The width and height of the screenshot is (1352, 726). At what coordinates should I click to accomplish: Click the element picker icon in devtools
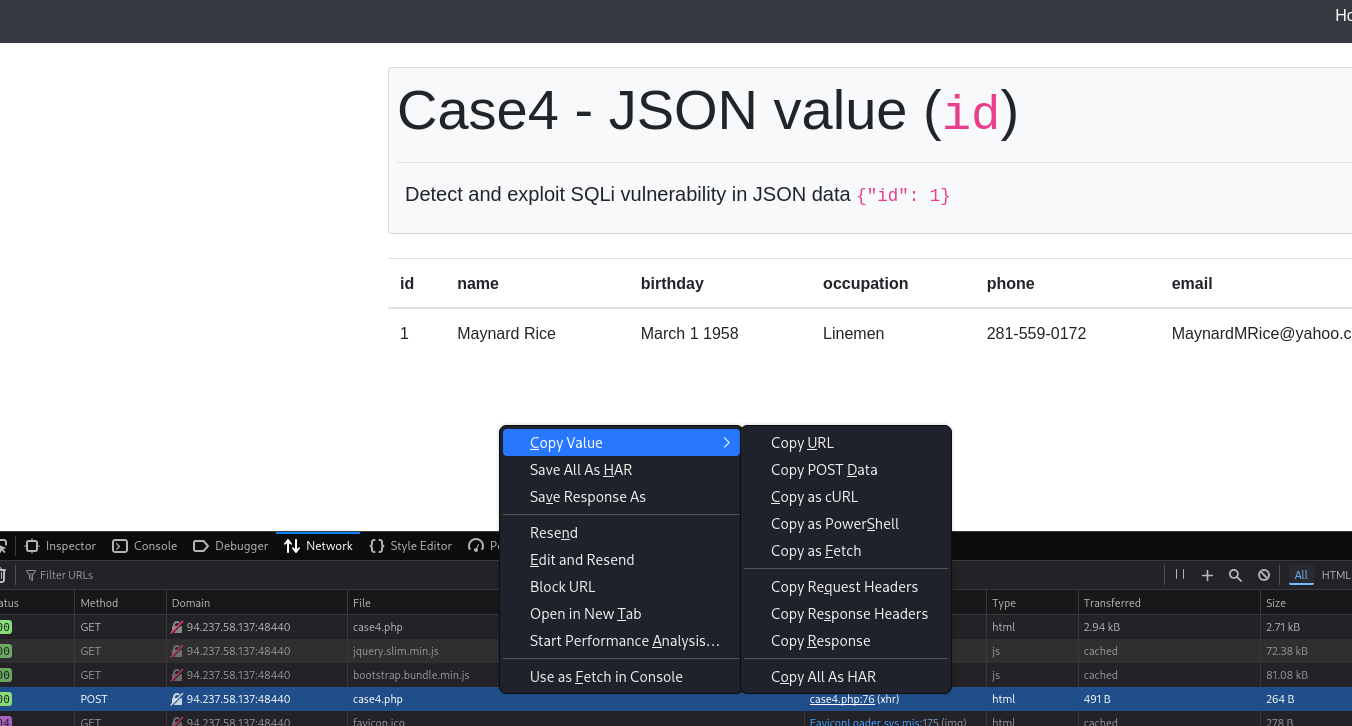coord(3,546)
